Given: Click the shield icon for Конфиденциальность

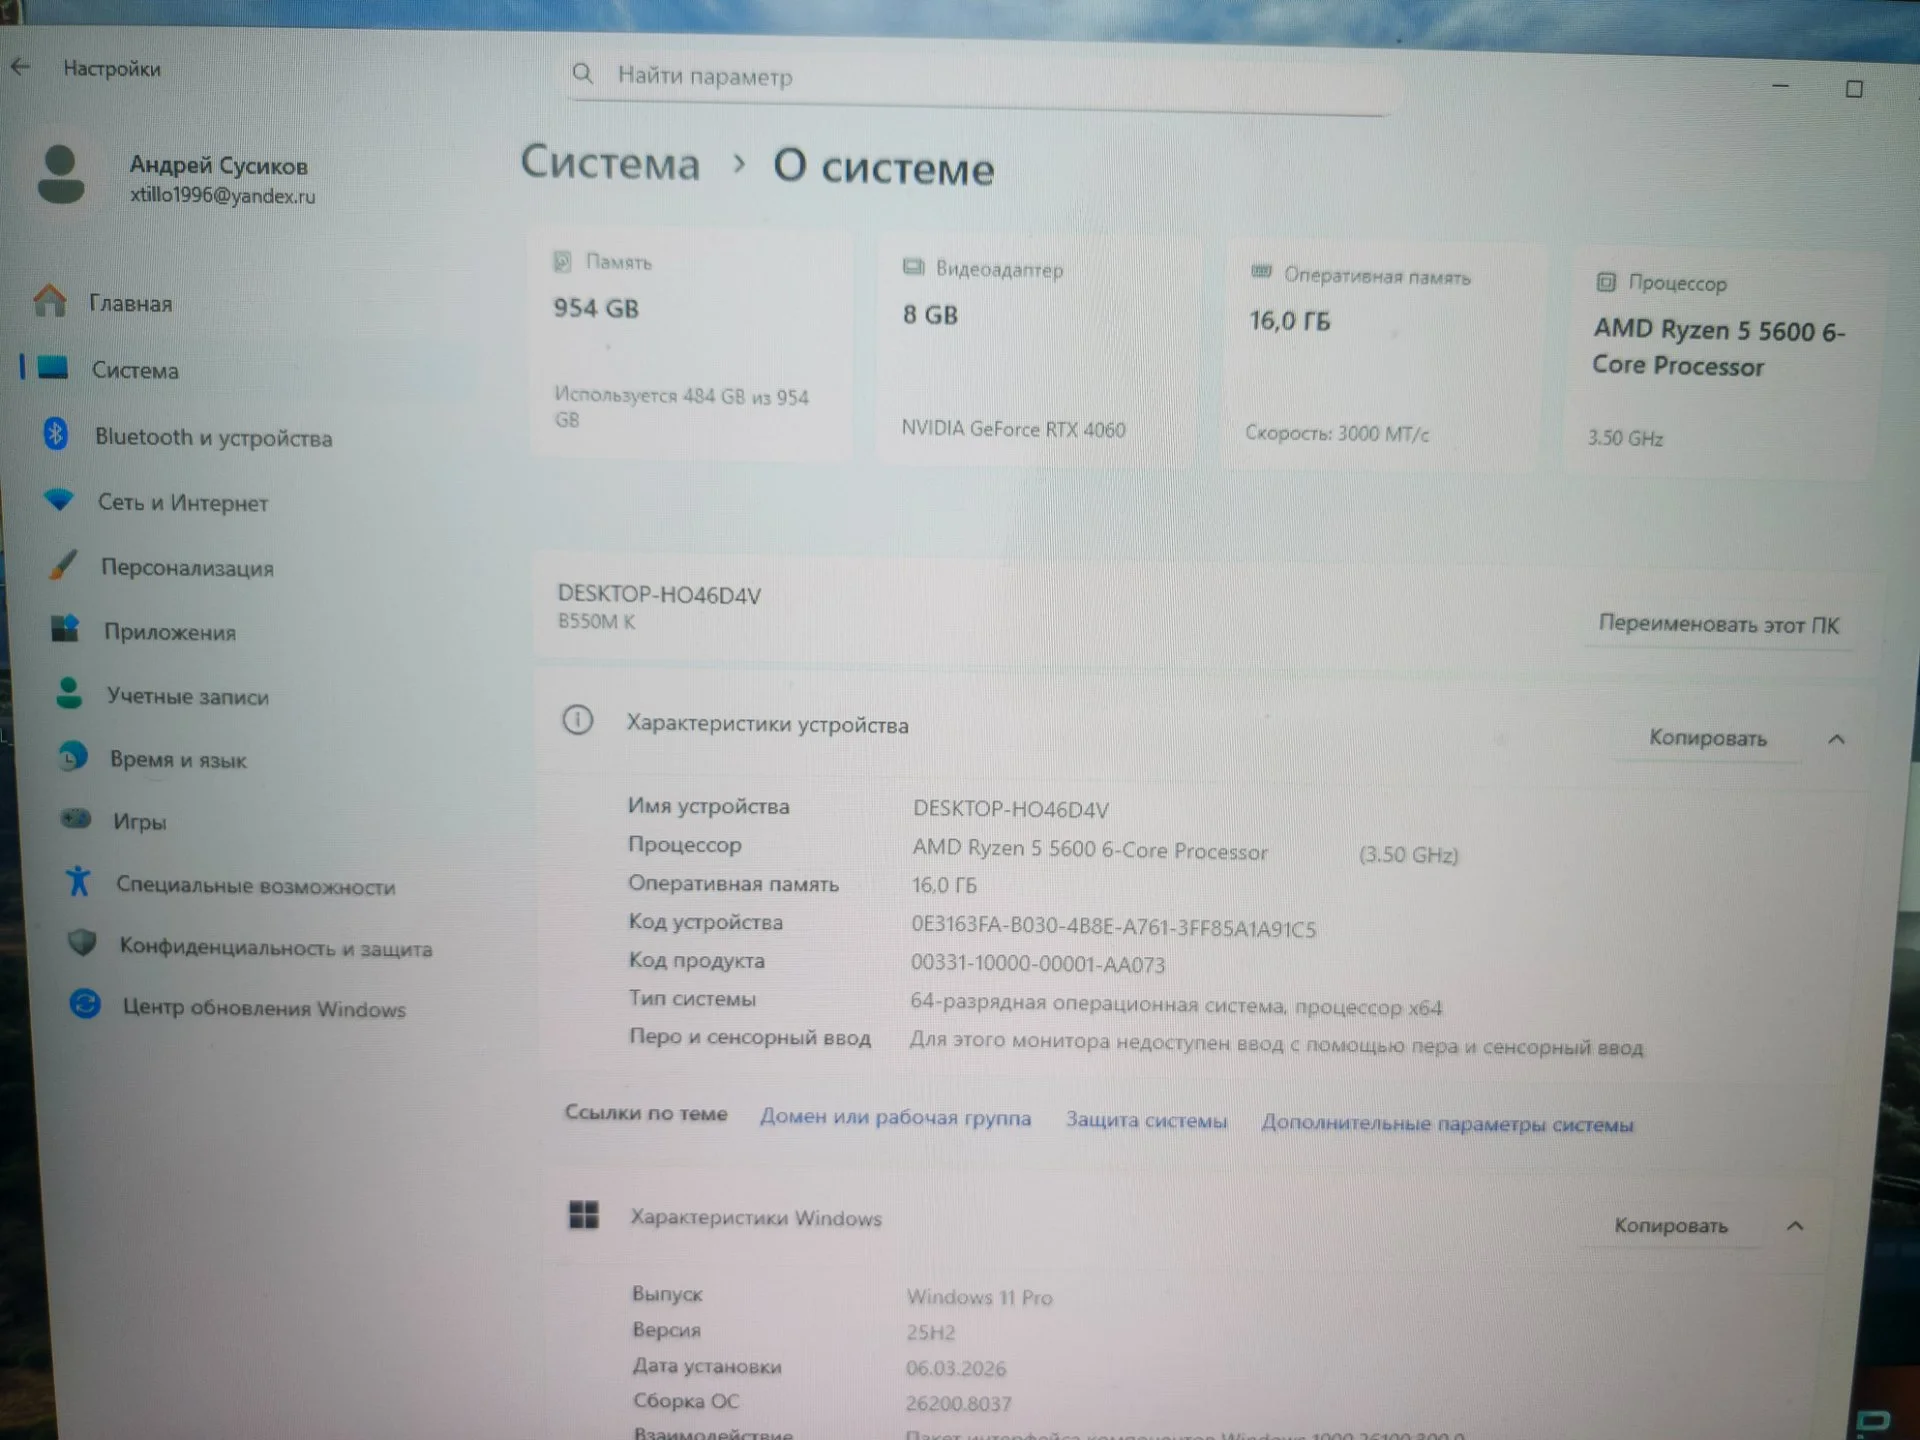Looking at the screenshot, I should 82,942.
